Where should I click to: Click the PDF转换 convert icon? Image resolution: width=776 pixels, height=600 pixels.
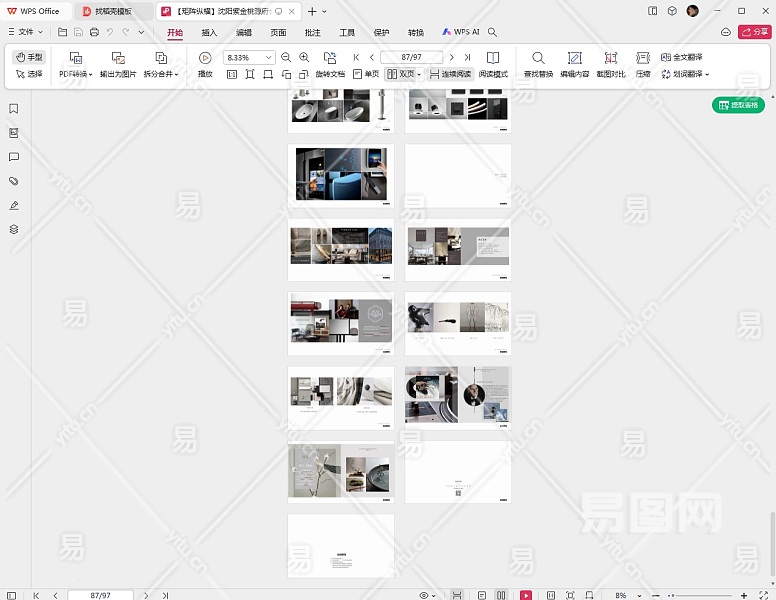tap(75, 58)
